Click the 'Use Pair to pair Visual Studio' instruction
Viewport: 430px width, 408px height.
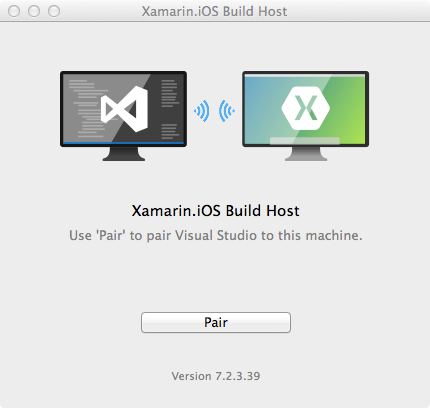(x=215, y=235)
